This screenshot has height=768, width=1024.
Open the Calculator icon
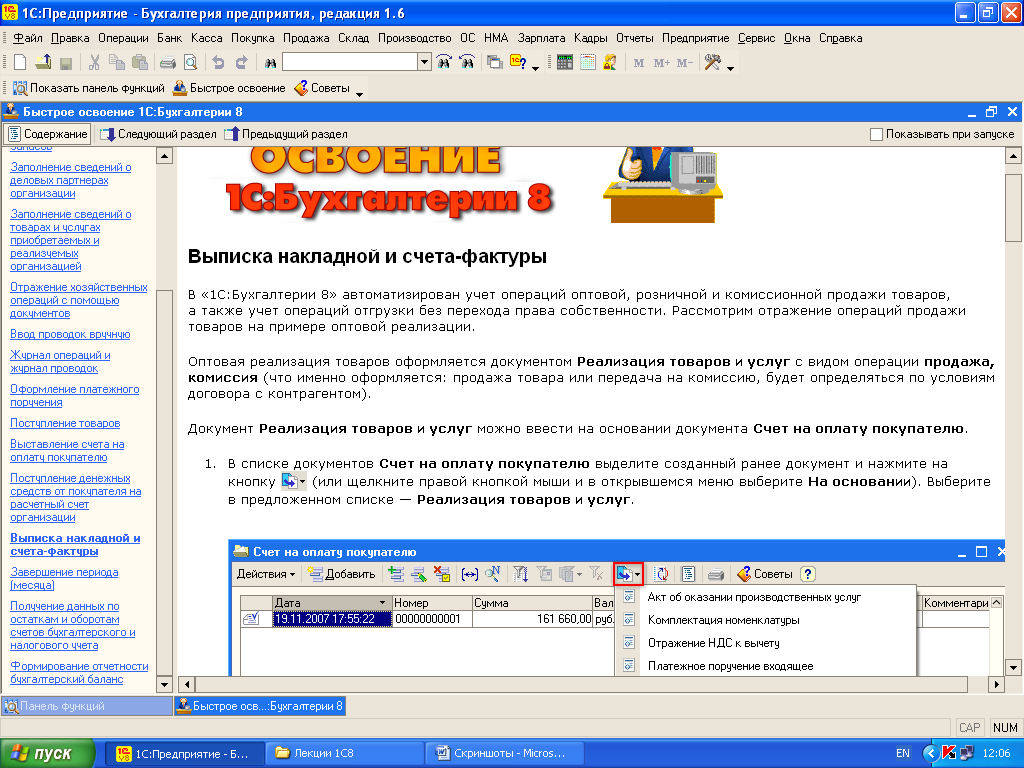click(x=565, y=63)
